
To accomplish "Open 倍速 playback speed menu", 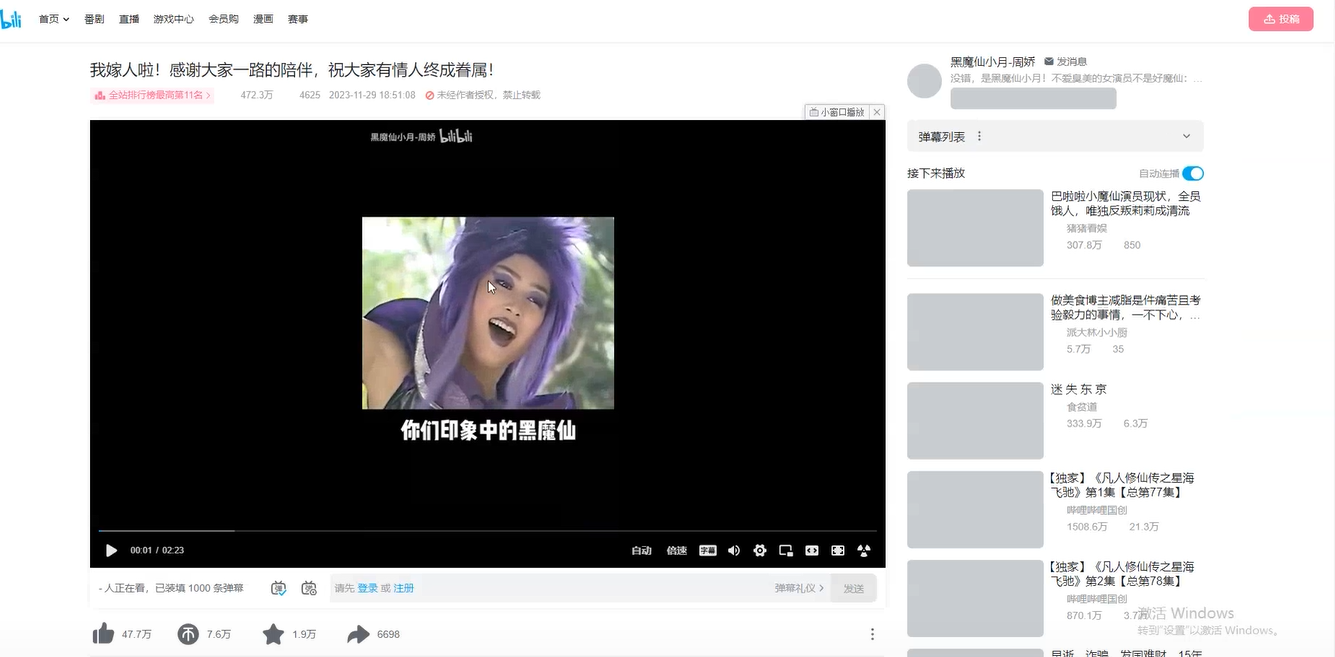I will click(677, 550).
